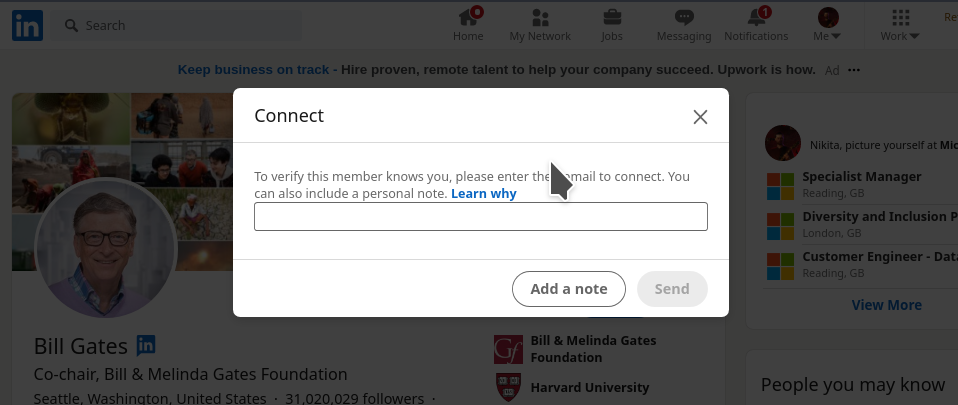The width and height of the screenshot is (958, 405).
Task: Open Specialist Manager job listing
Action: tap(861, 177)
